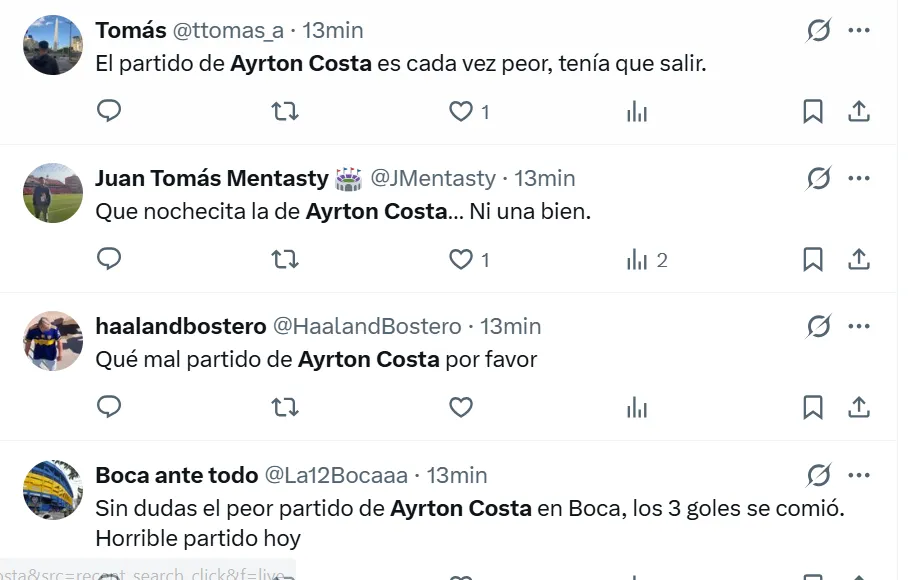Repost the haalandbostero tweet

pyautogui.click(x=285, y=407)
